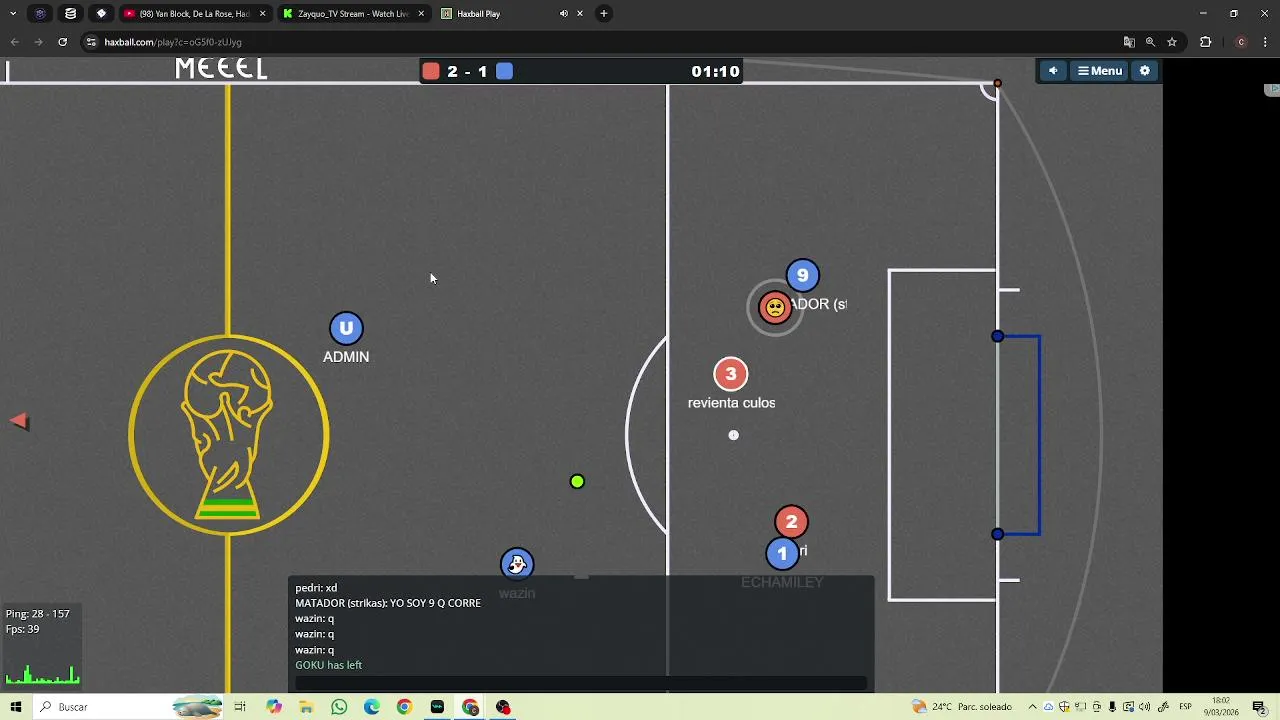
Task: Translate this page icon
Action: (1129, 42)
